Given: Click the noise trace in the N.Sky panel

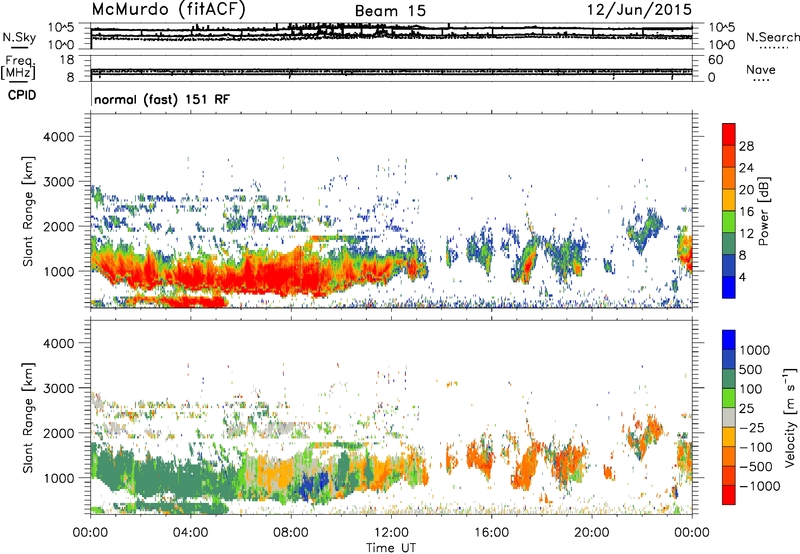Looking at the screenshot, I should (x=391, y=33).
